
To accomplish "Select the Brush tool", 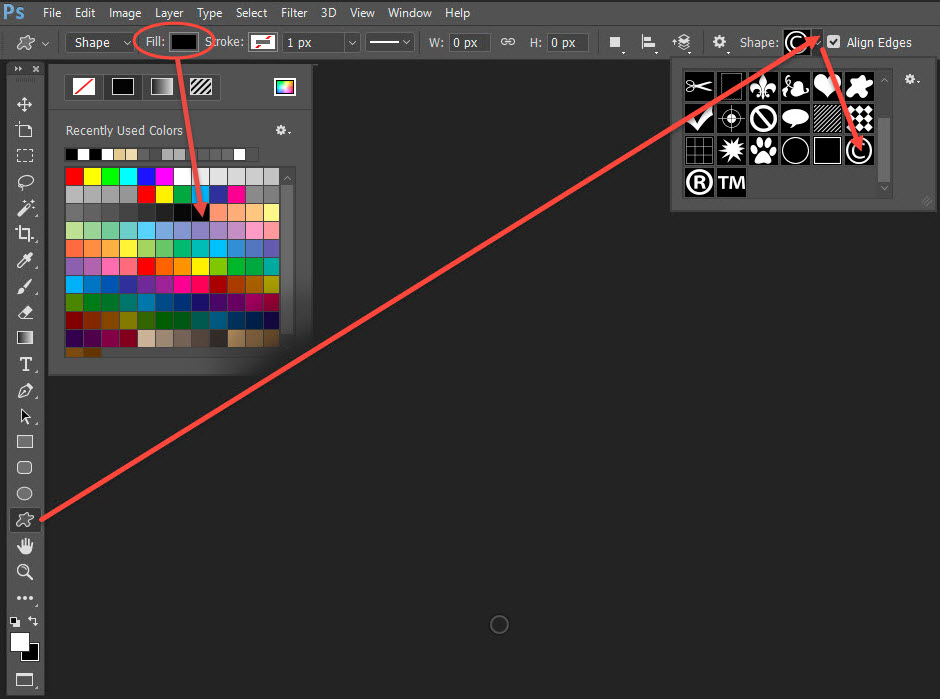I will coord(25,286).
